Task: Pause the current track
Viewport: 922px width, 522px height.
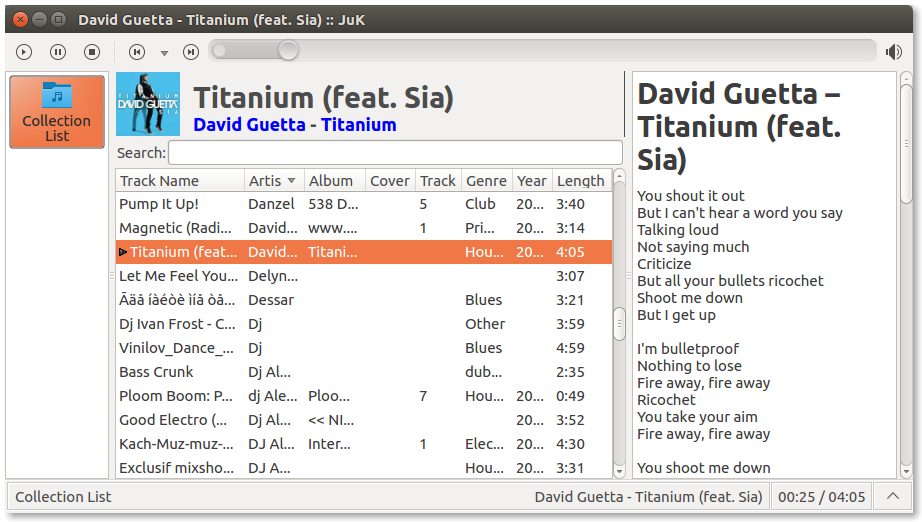Action: 58,51
